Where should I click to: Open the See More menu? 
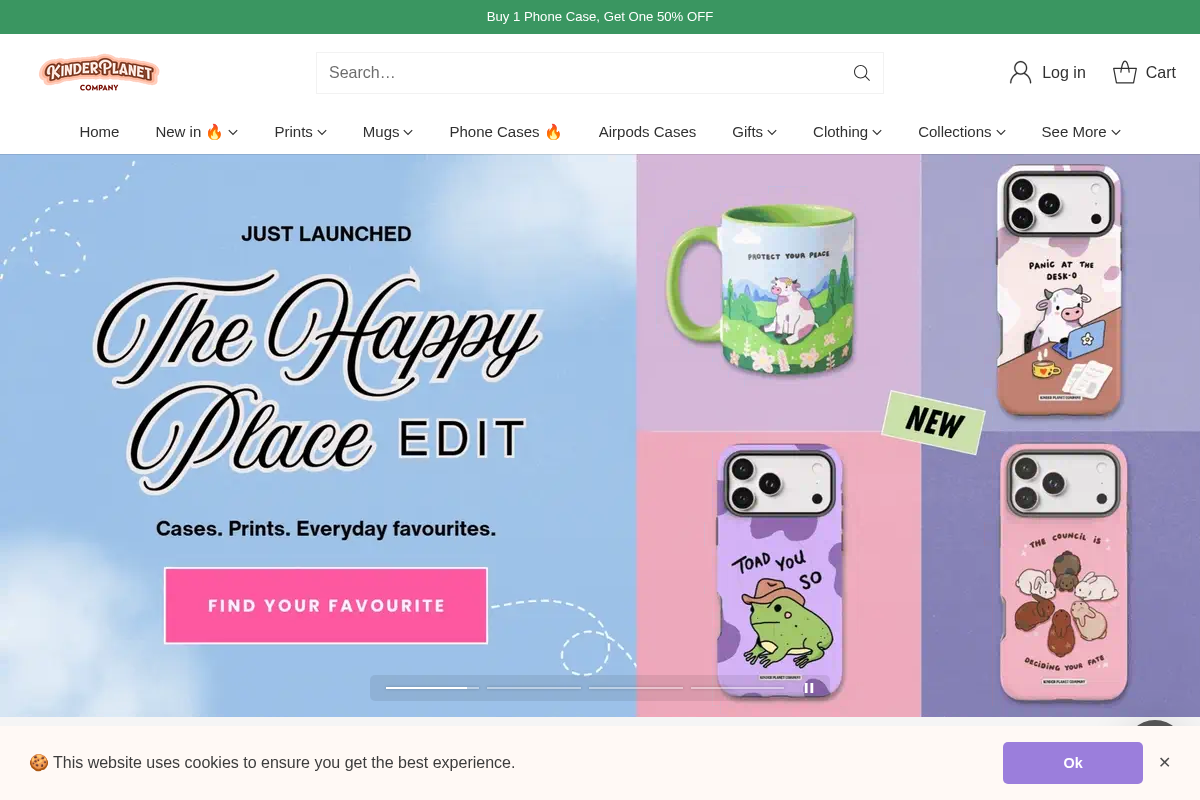coord(1080,131)
